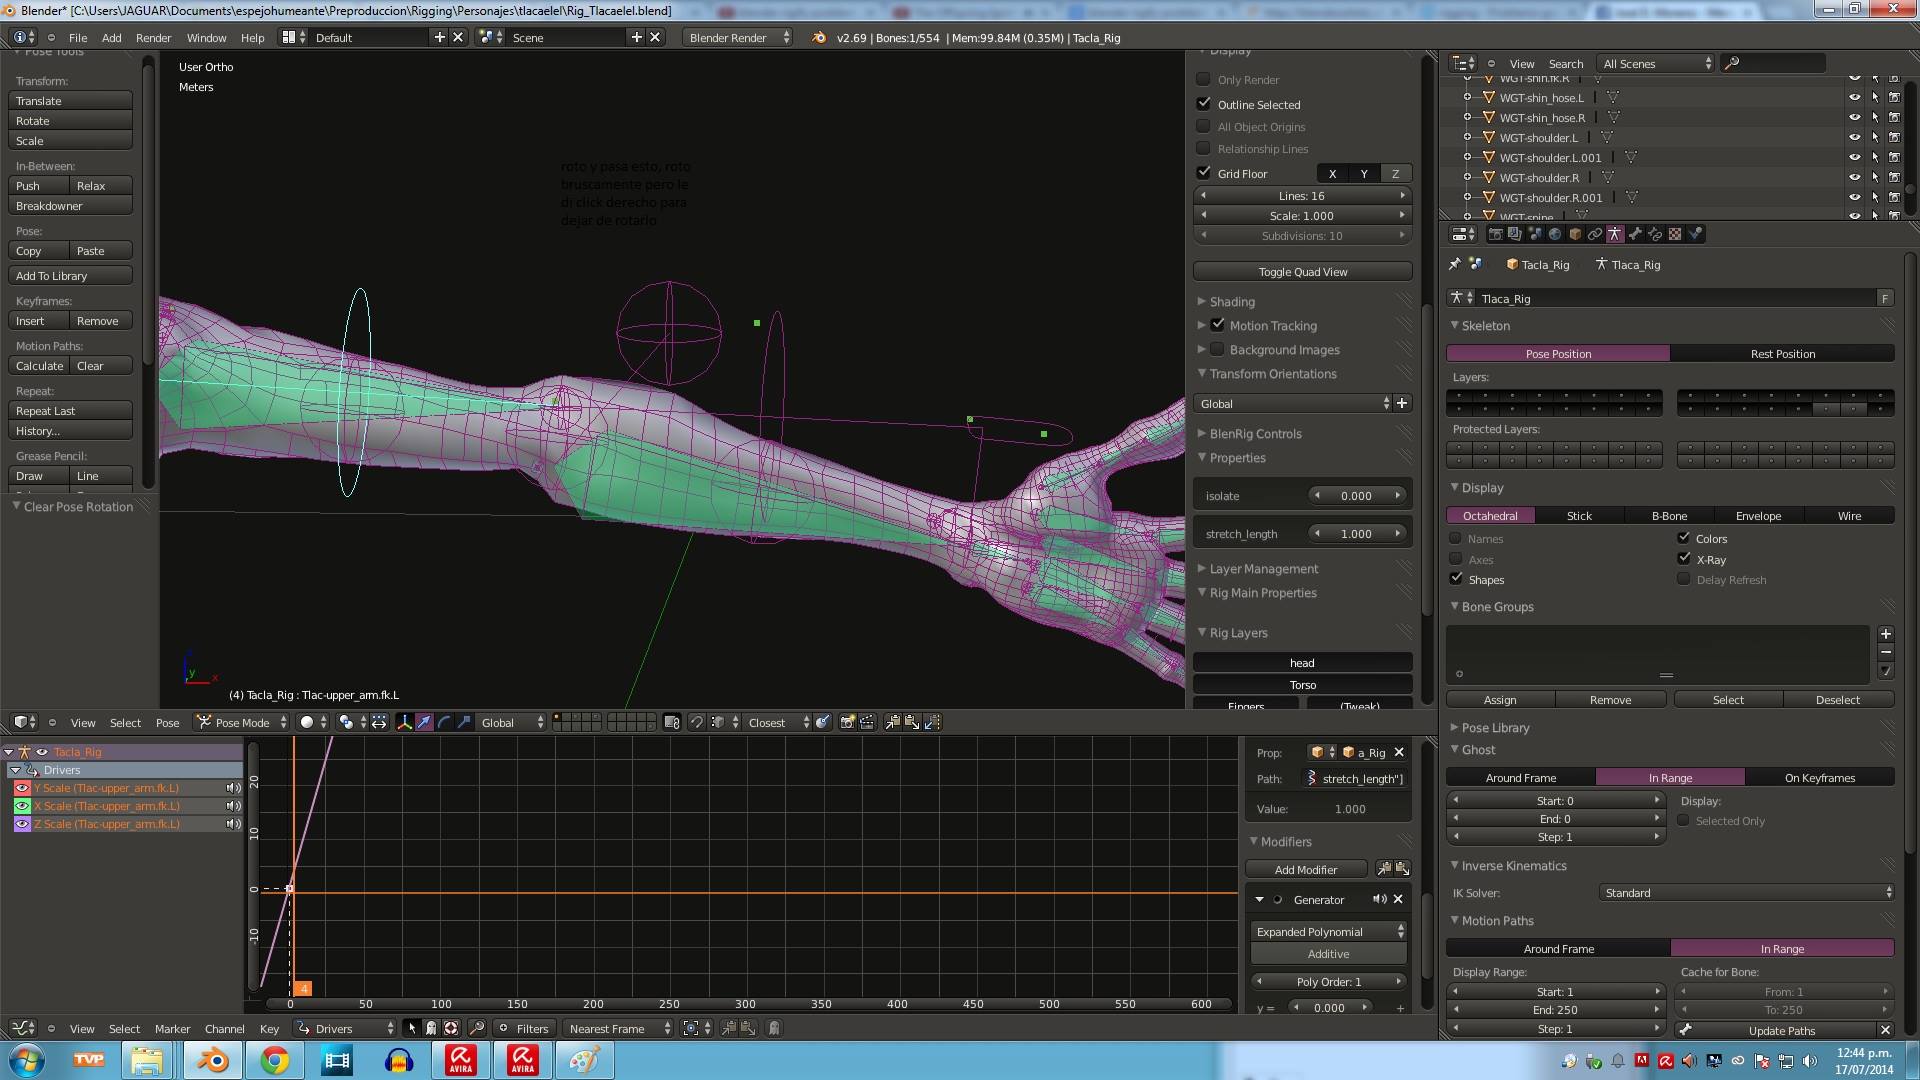Click the OpenGL render camera icon

click(x=847, y=722)
